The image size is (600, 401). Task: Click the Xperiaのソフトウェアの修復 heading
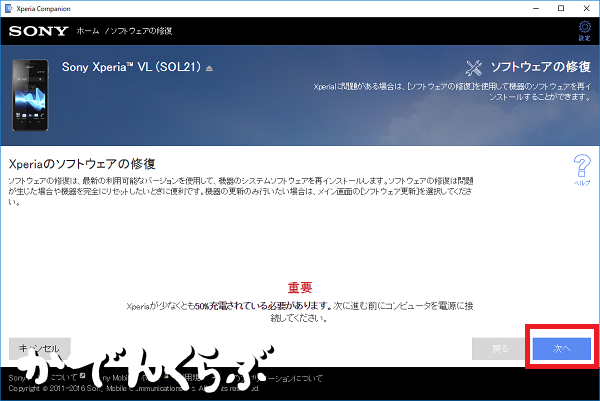tap(82, 164)
